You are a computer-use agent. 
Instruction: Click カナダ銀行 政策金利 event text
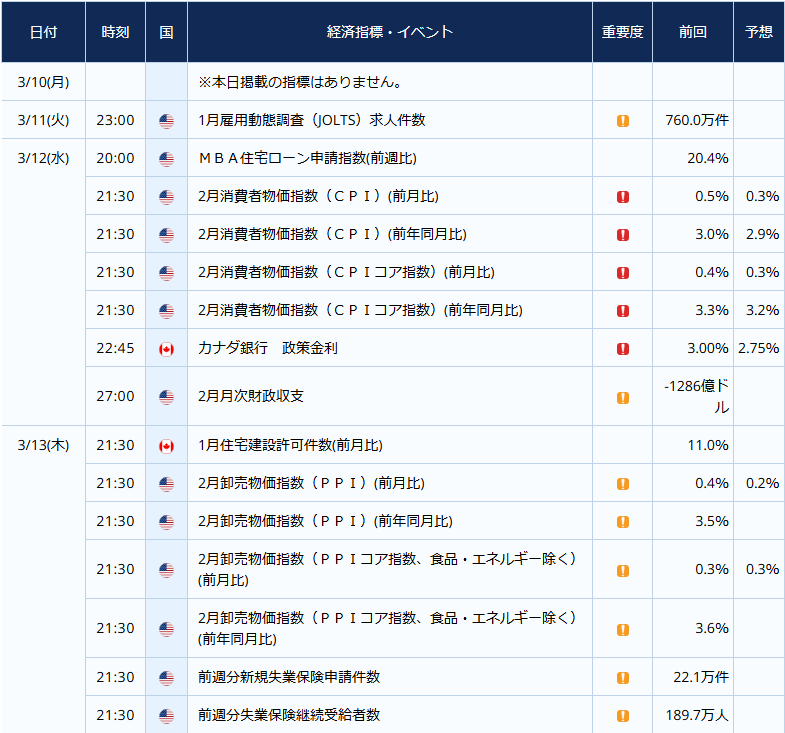click(268, 348)
